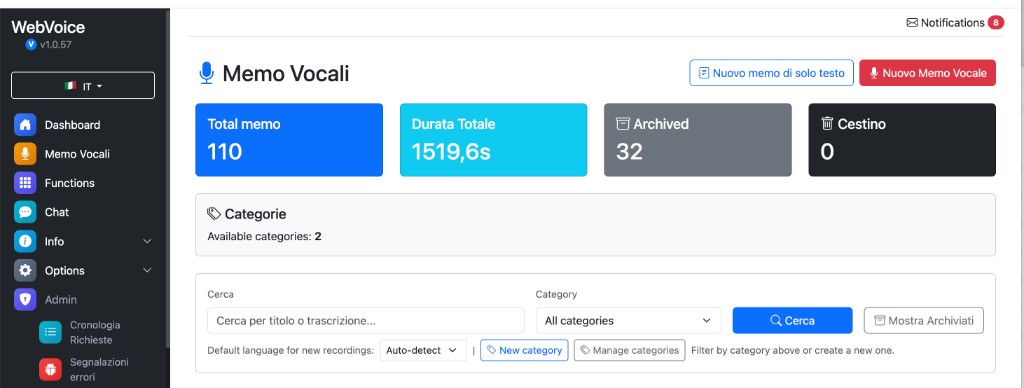
Task: Click the Functions grid icon
Action: pos(25,183)
